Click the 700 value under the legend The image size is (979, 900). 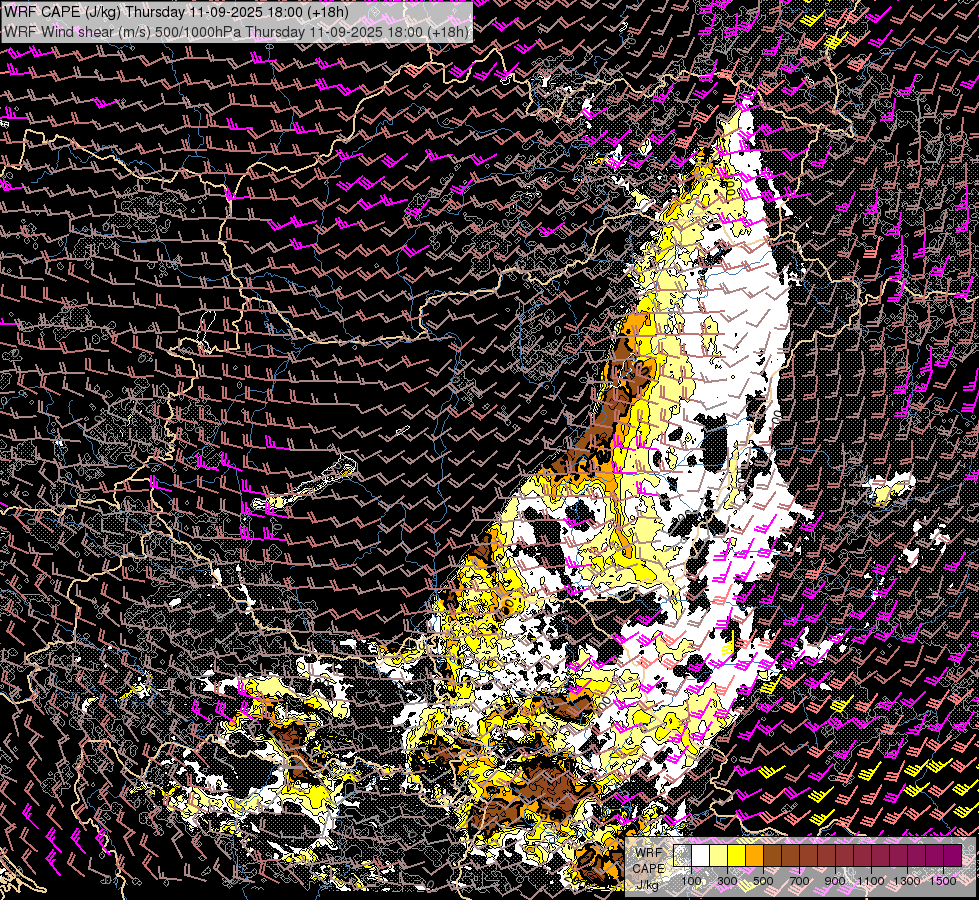pyautogui.click(x=799, y=881)
